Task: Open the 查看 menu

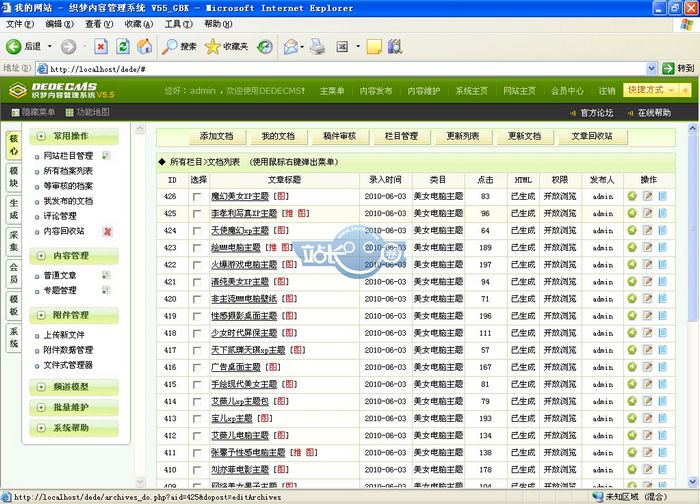Action: pos(99,24)
